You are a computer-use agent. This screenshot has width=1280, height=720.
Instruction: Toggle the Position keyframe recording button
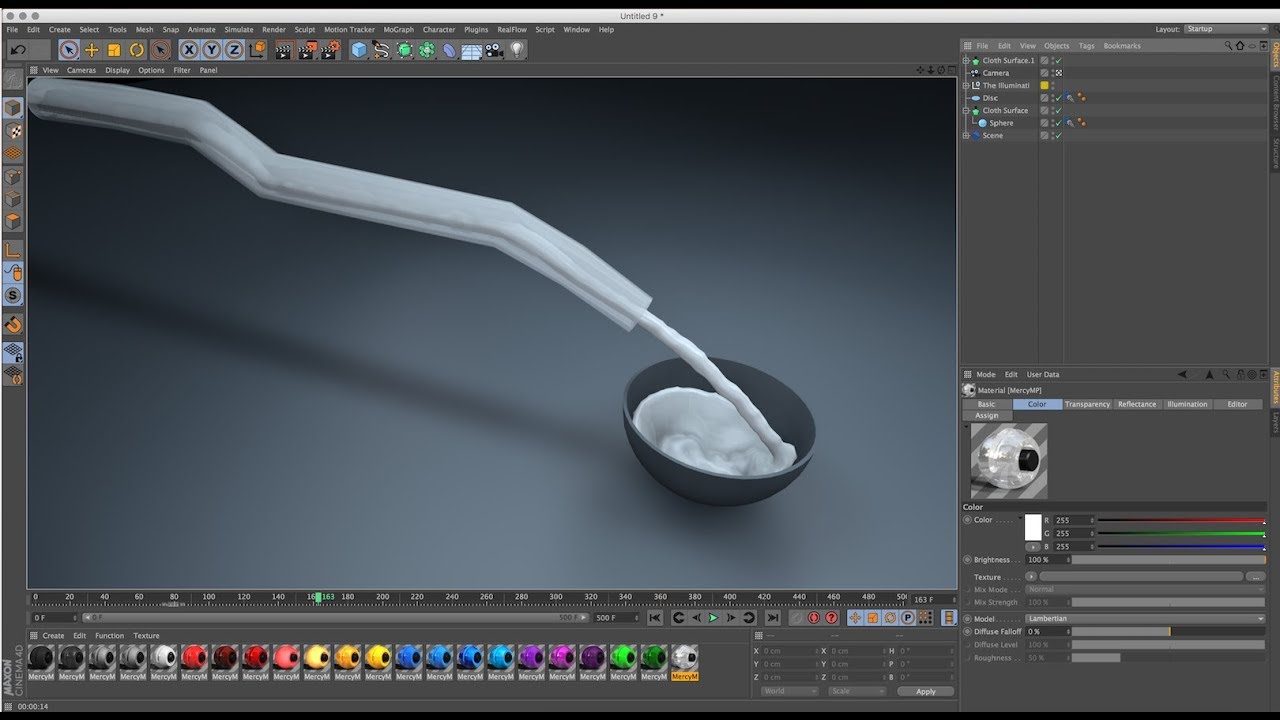click(x=855, y=618)
